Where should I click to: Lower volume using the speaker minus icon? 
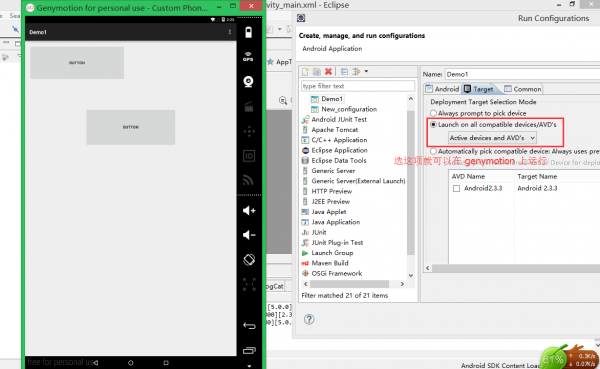(x=249, y=235)
